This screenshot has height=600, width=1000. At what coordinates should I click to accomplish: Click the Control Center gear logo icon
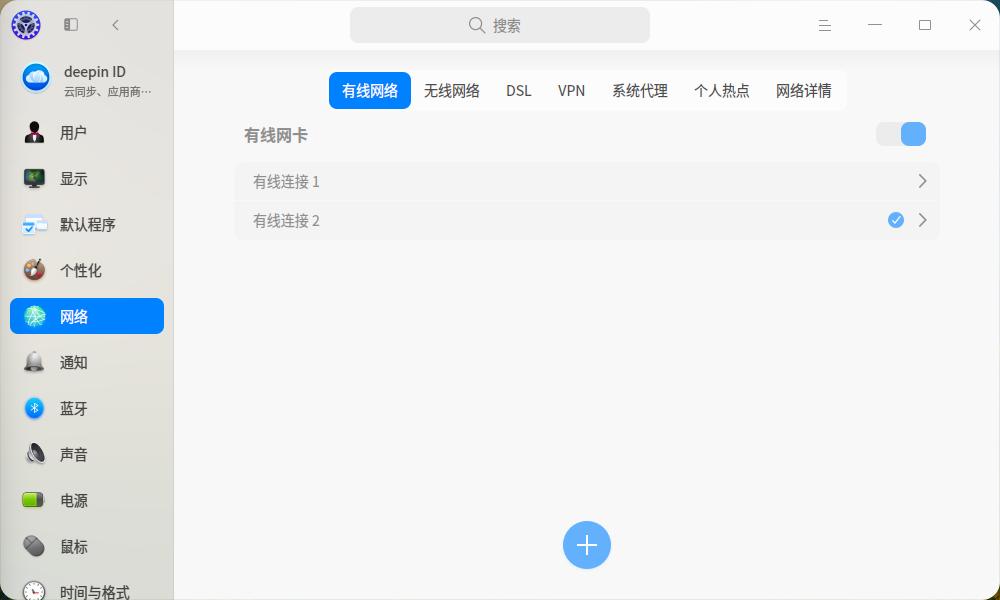tap(26, 25)
